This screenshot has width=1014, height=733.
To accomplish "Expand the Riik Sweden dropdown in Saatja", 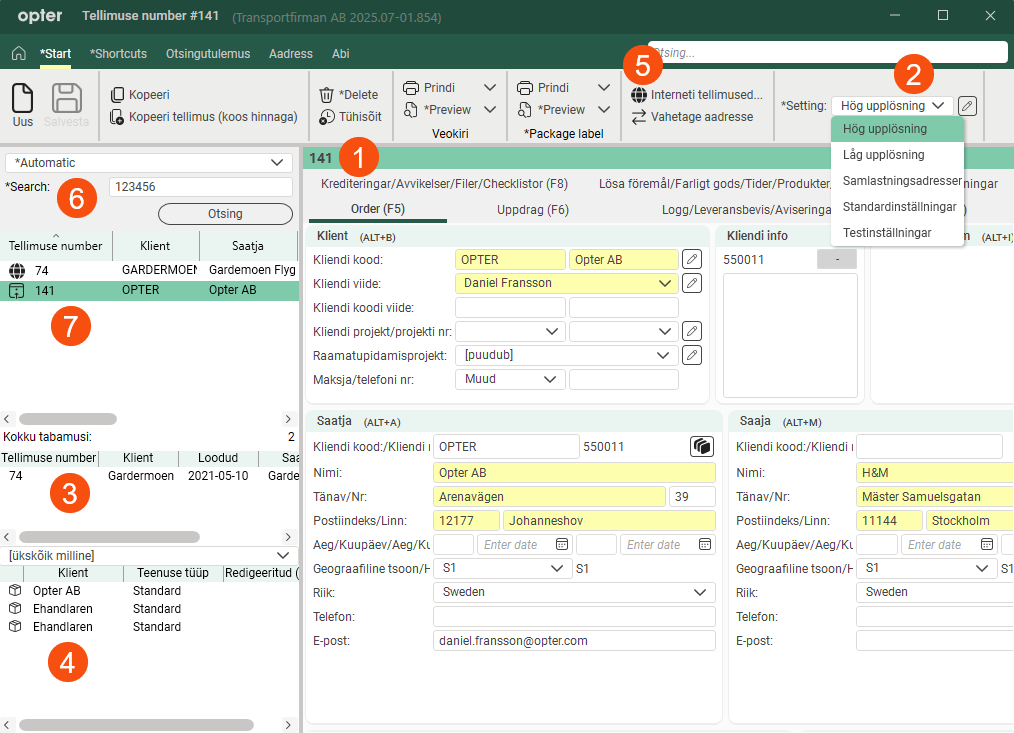I will 699,592.
